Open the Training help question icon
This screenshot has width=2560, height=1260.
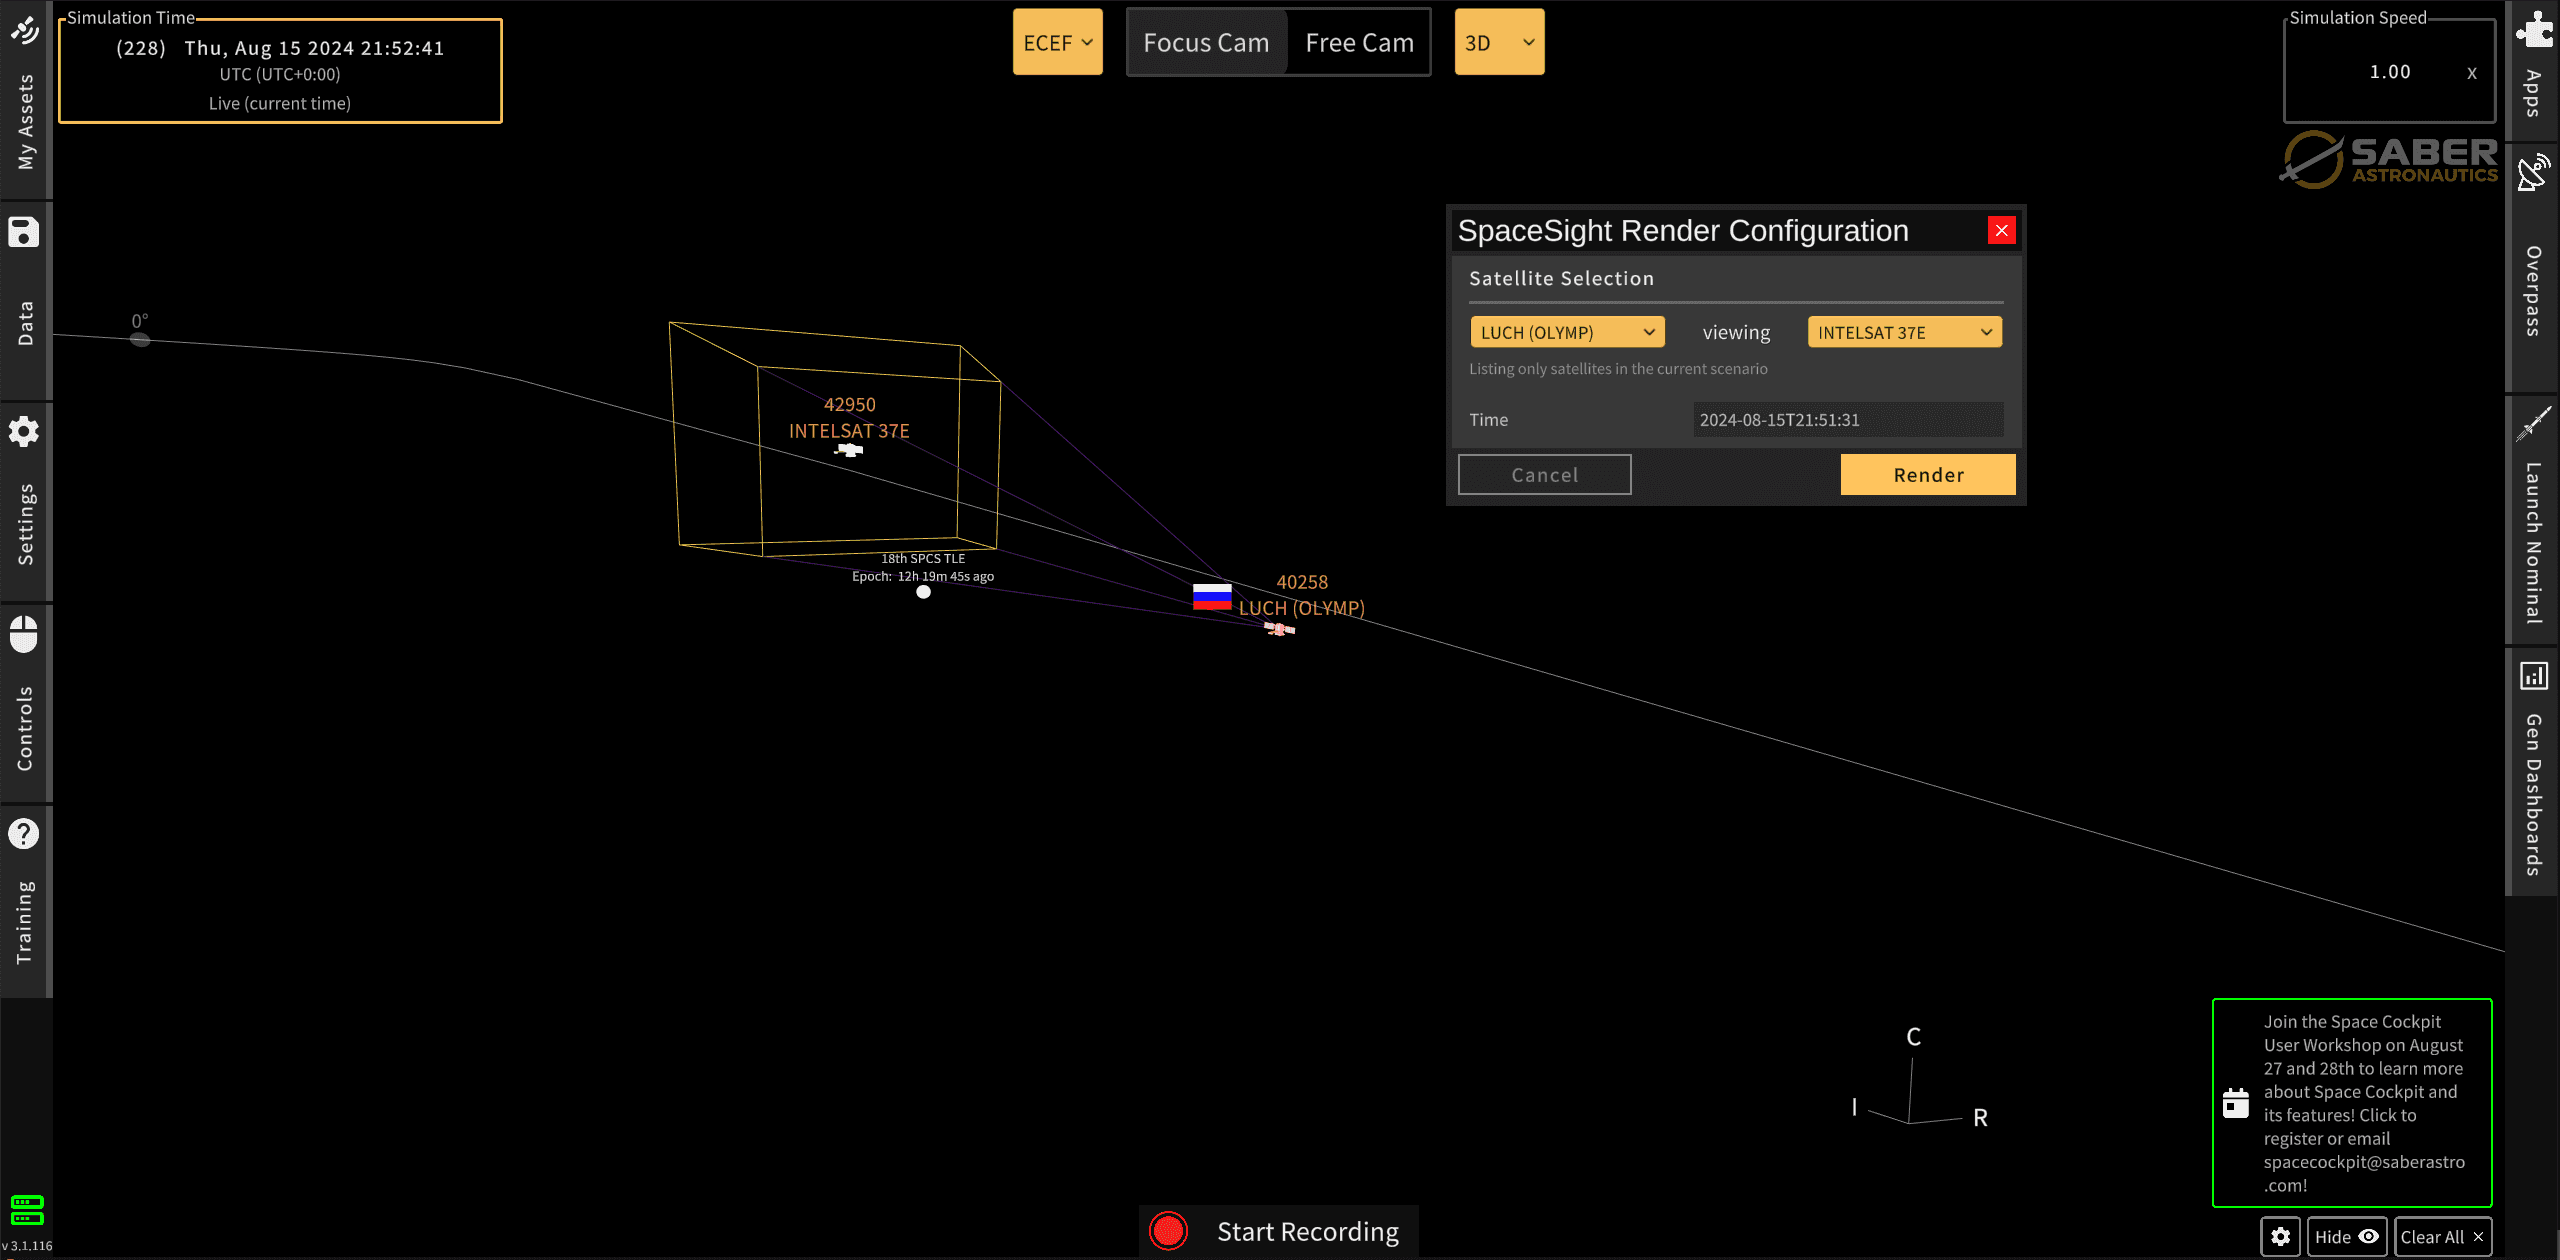(x=24, y=834)
